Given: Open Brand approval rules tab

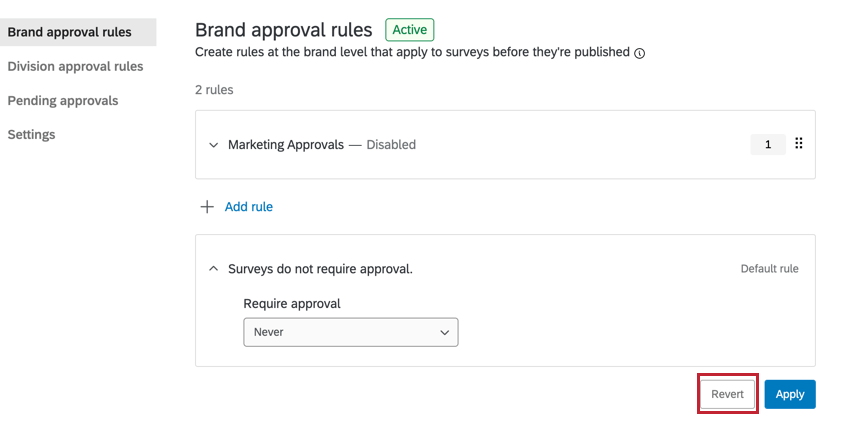Looking at the screenshot, I should tap(69, 32).
